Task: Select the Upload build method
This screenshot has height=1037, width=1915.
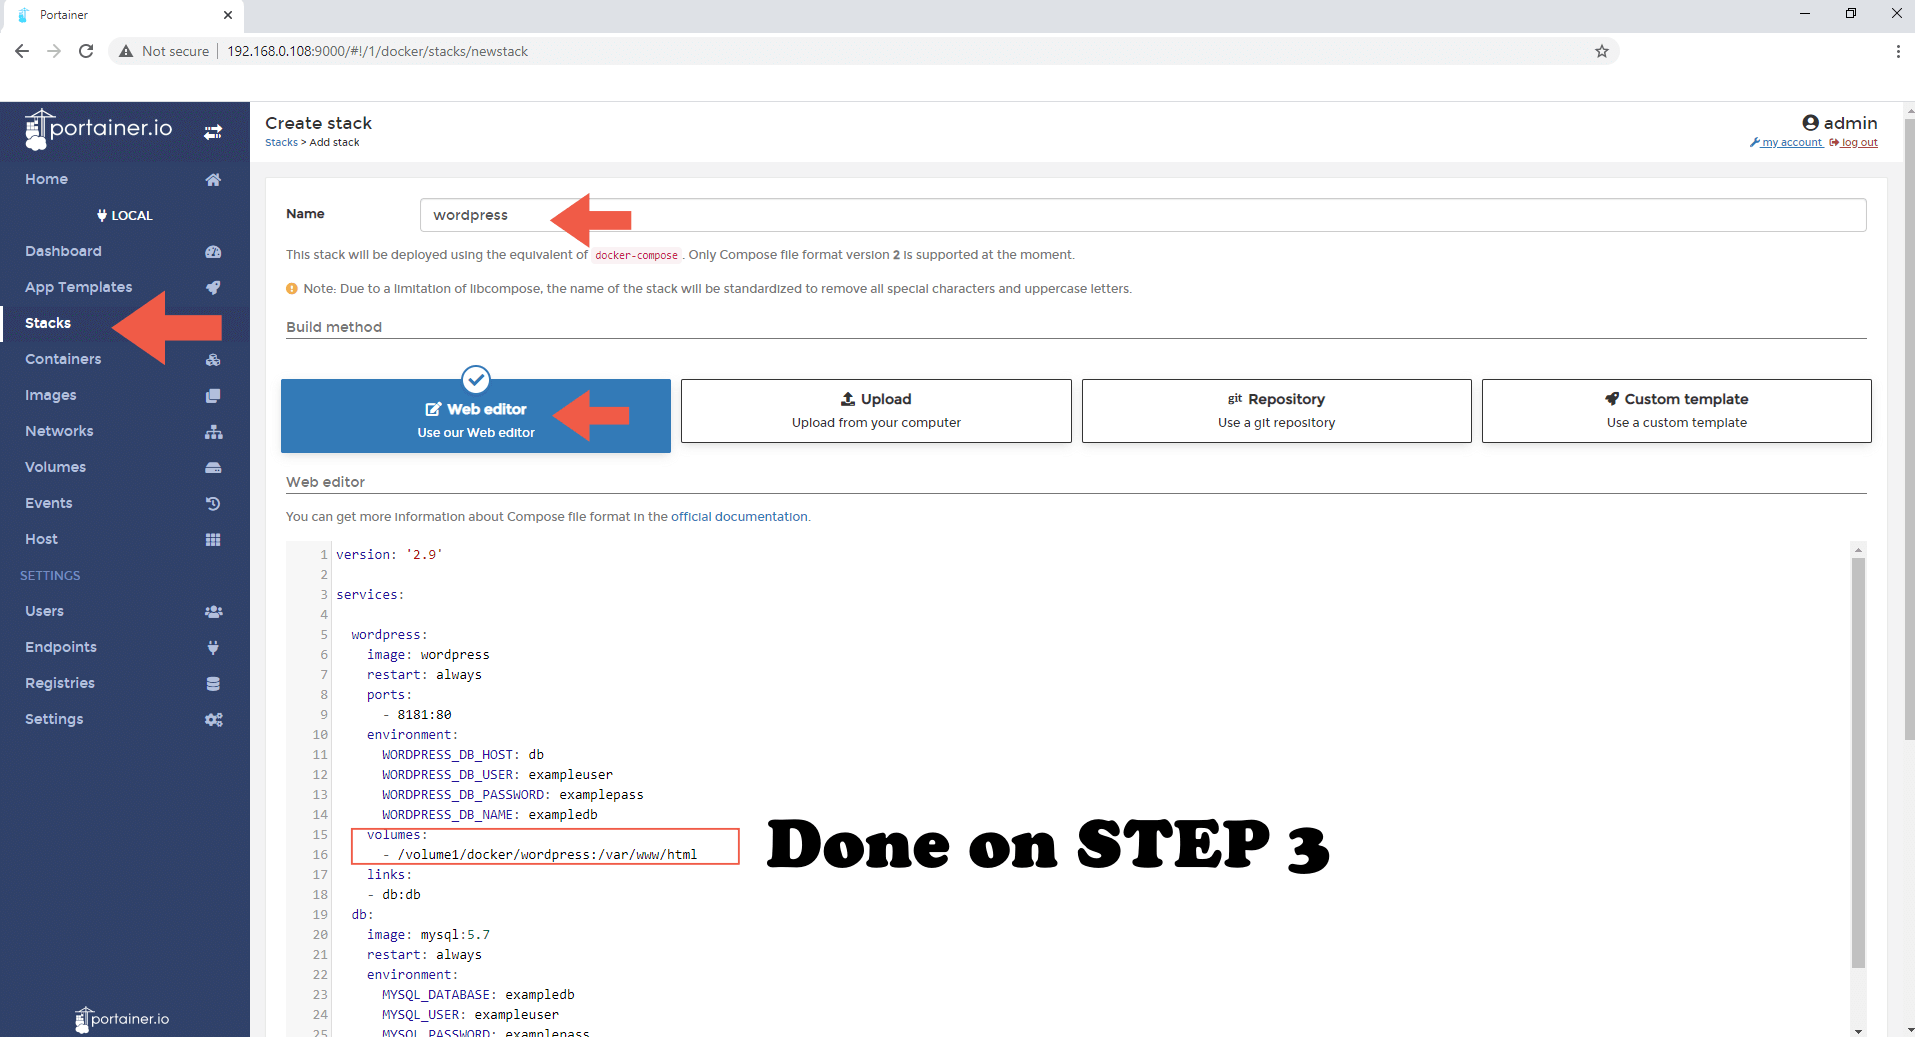Action: point(875,410)
